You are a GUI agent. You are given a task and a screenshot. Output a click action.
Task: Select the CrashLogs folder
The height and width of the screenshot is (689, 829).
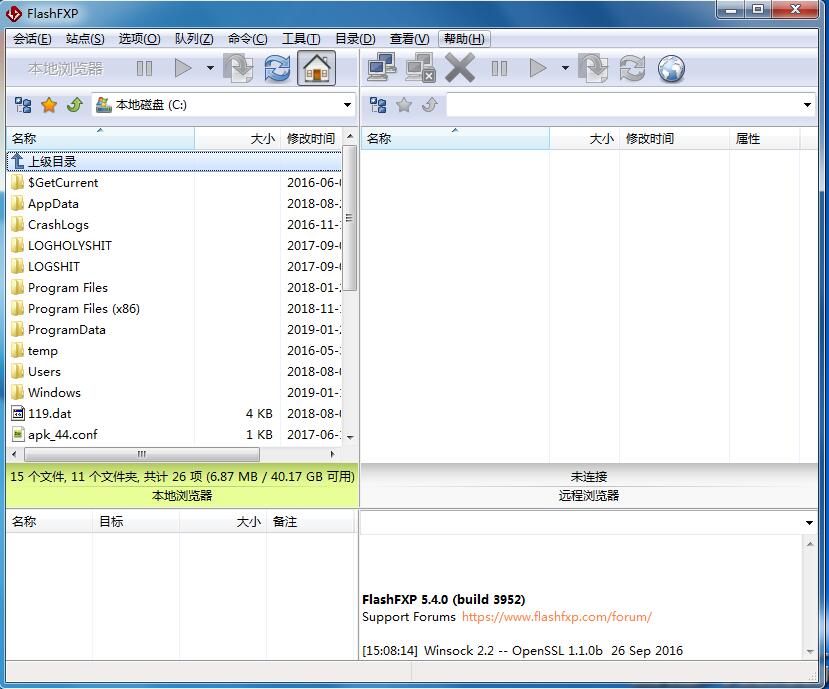[58, 225]
